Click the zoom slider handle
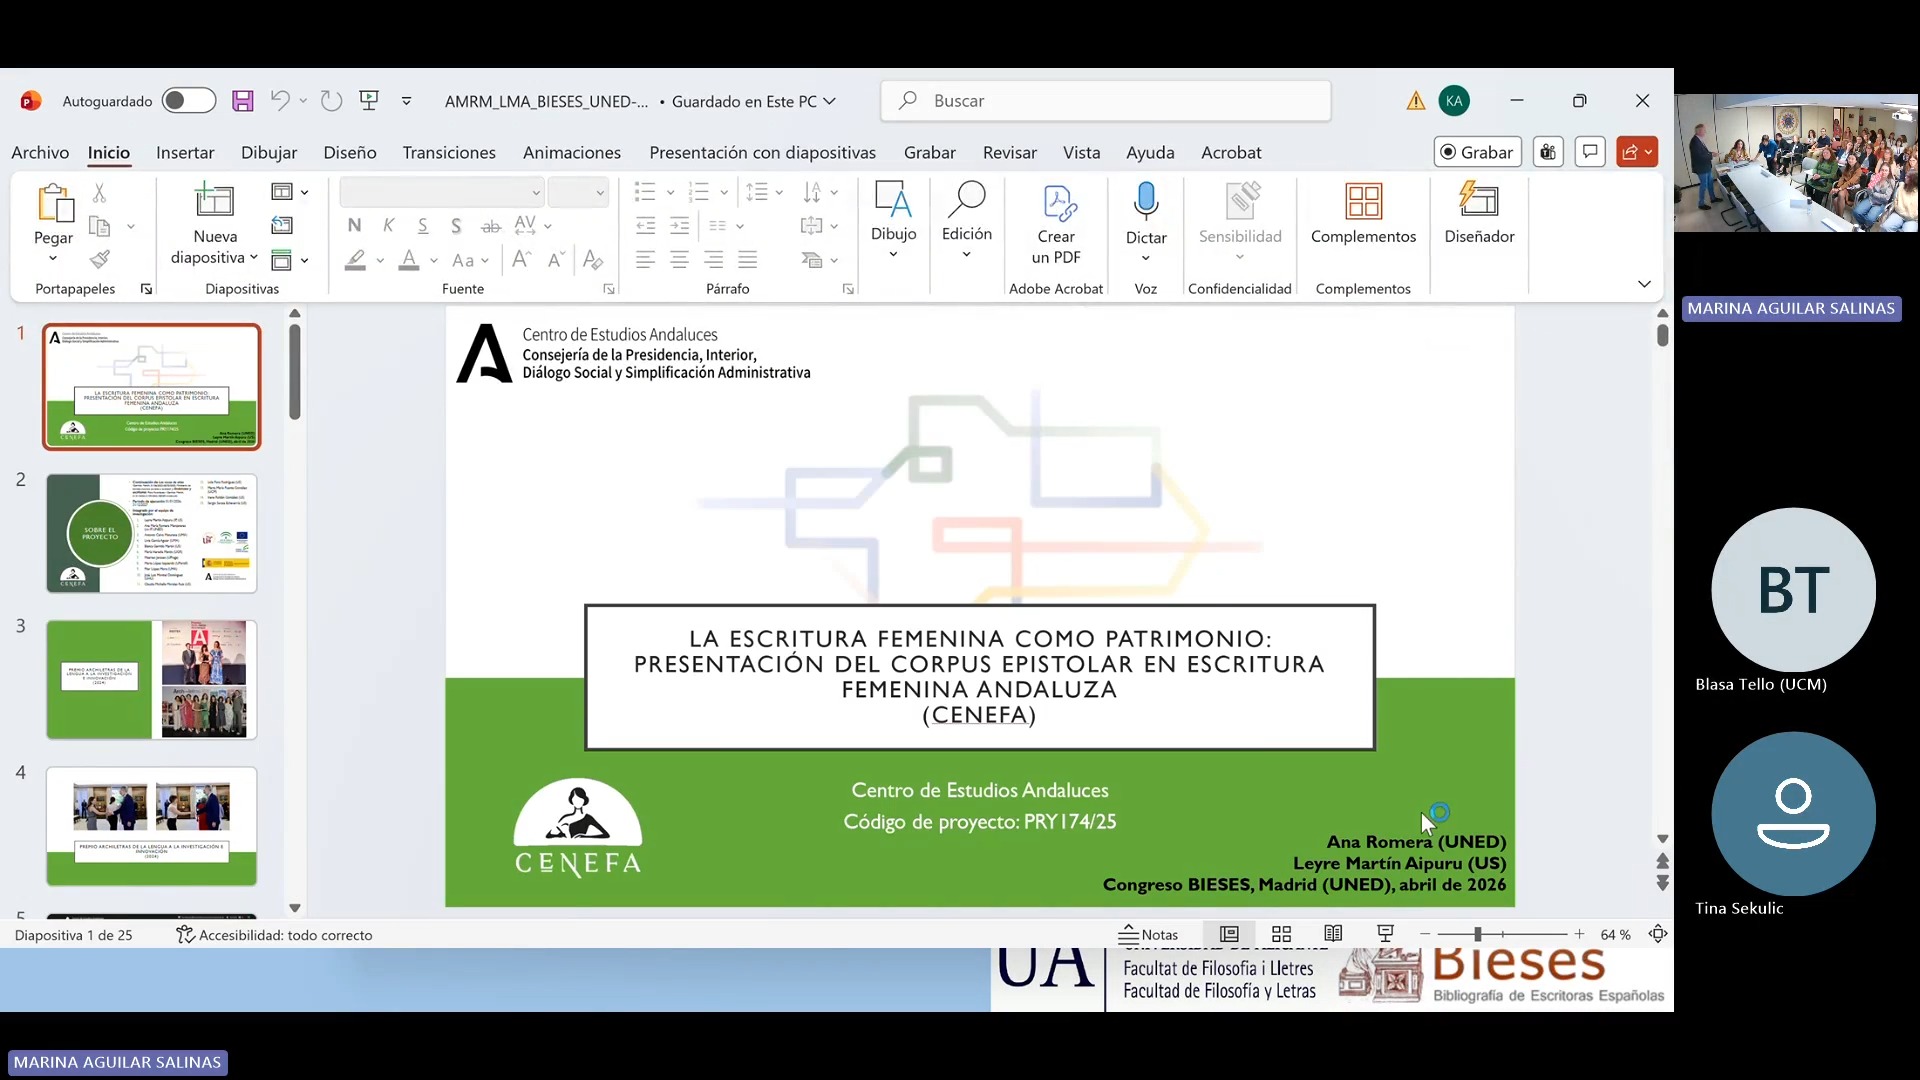 pos(1477,934)
